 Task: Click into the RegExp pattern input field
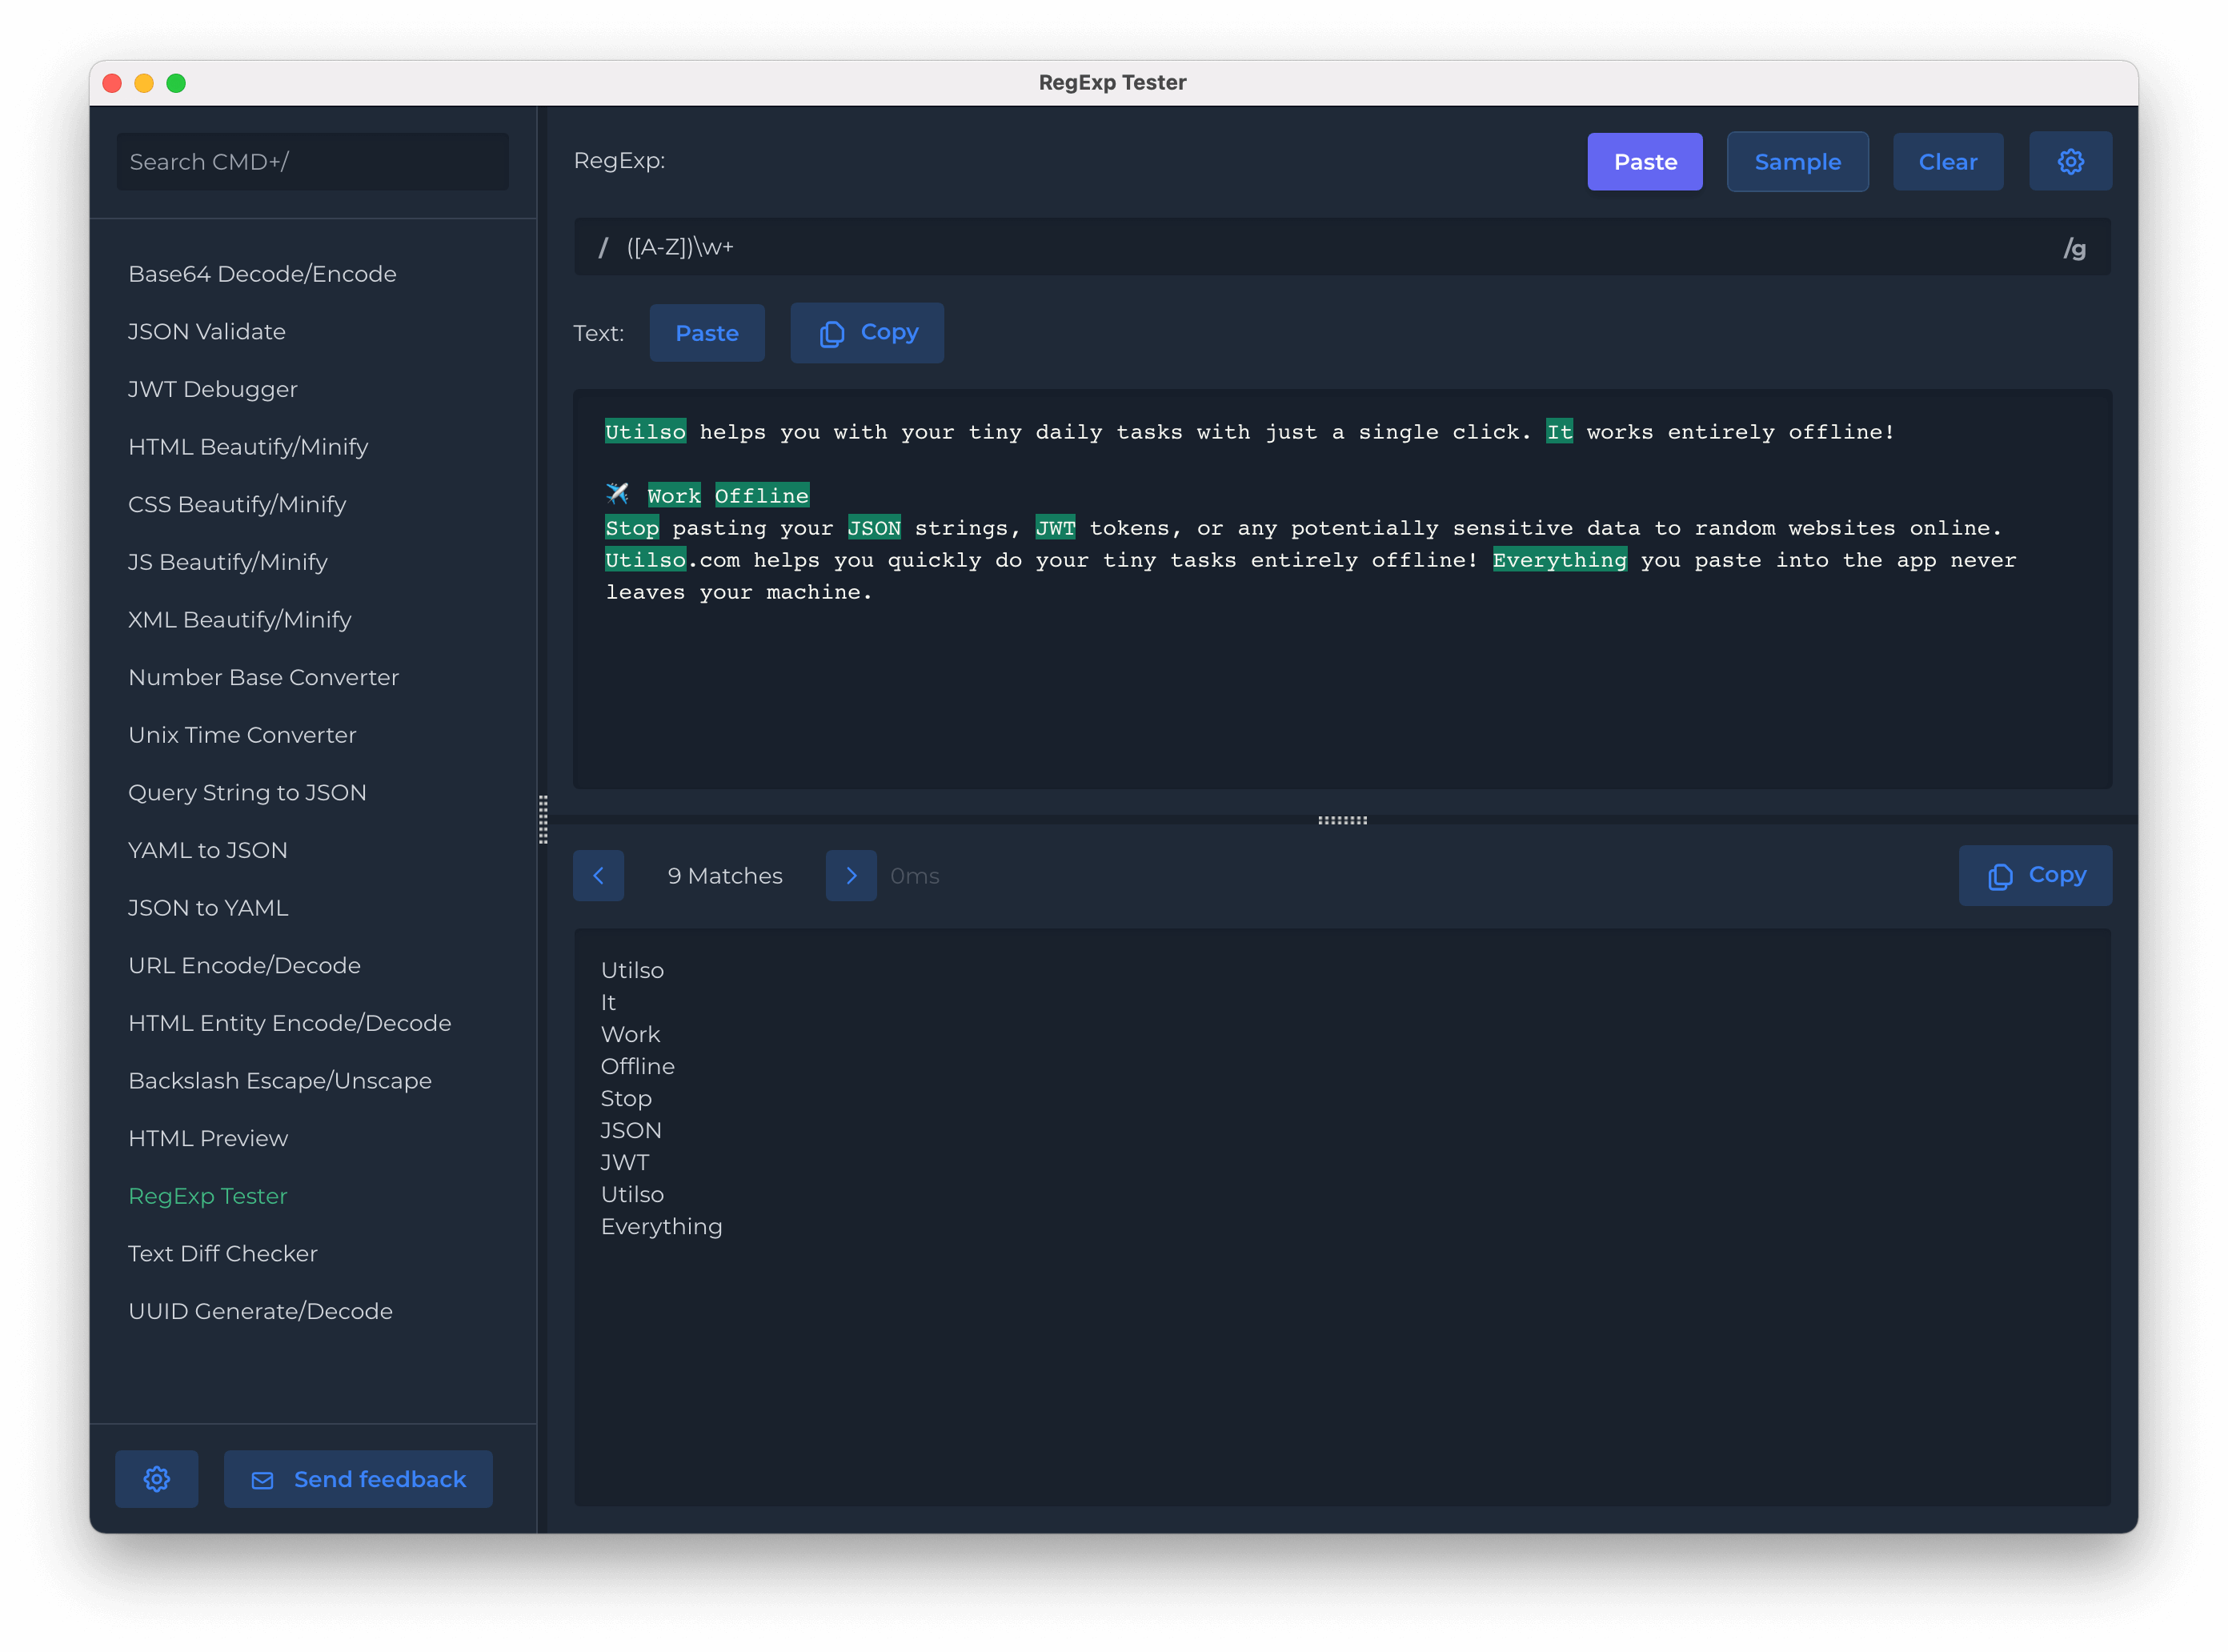pyautogui.click(x=1300, y=247)
